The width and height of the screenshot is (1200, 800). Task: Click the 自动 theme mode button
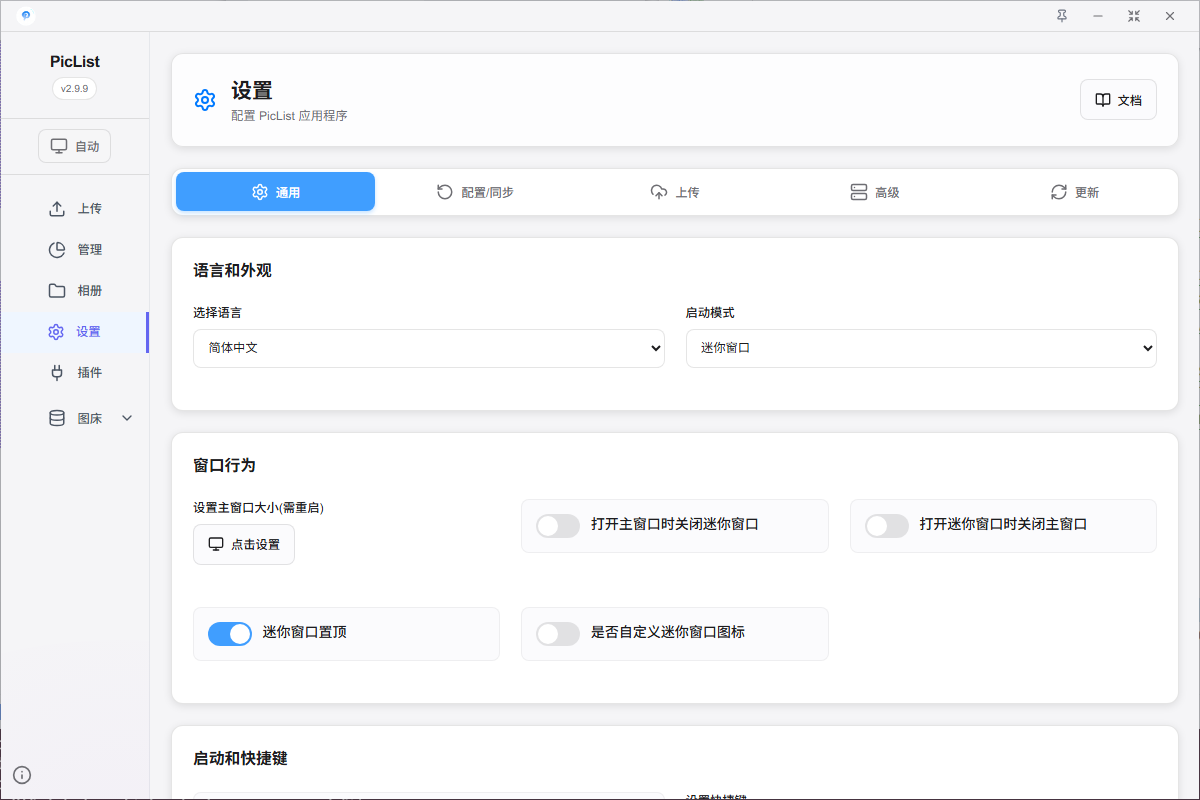(75, 146)
